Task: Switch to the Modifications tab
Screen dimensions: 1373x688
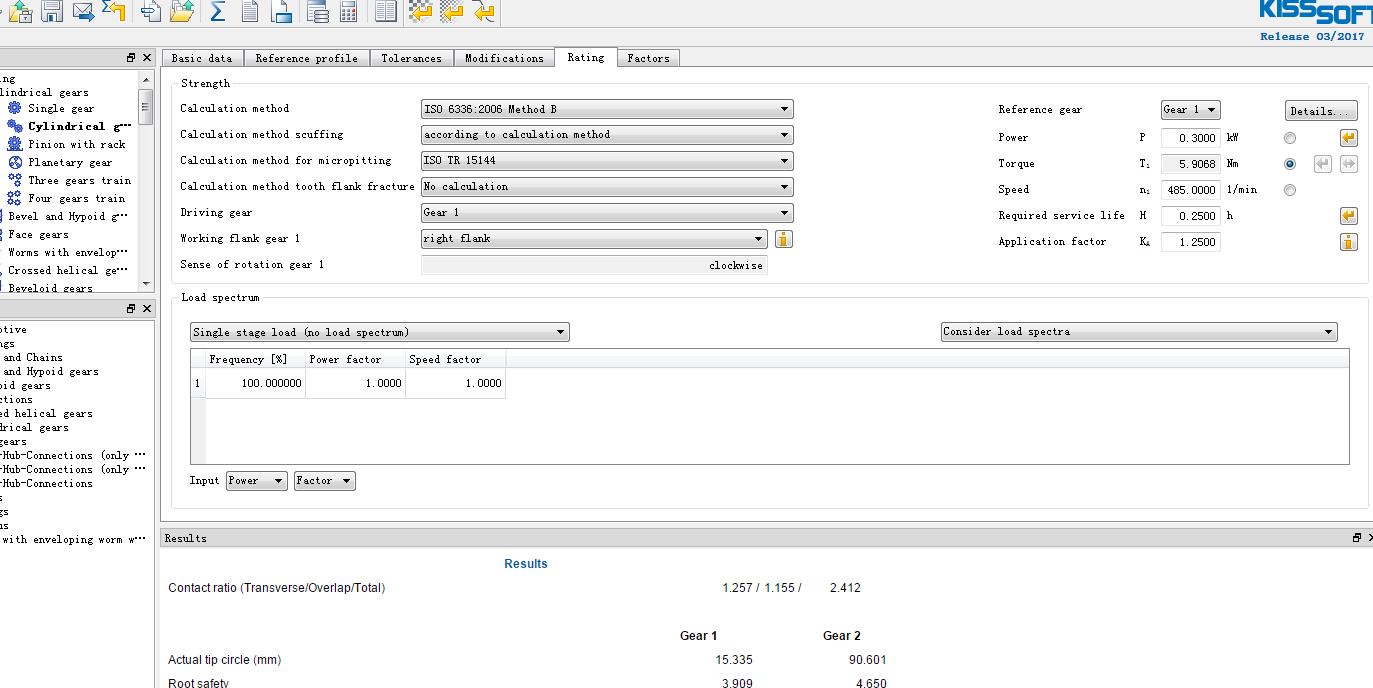Action: click(x=505, y=58)
